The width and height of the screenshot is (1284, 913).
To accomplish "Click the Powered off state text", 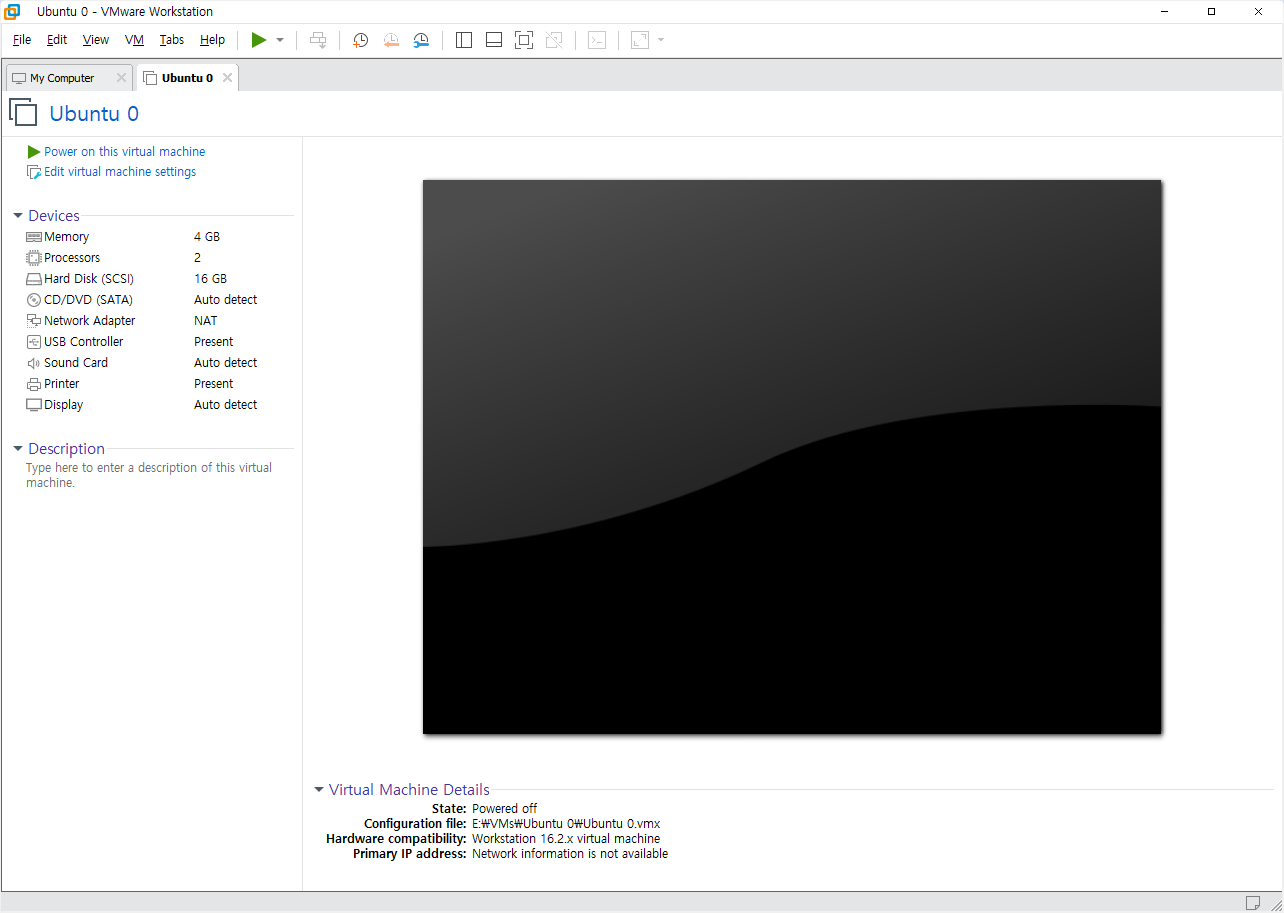I will tap(505, 809).
